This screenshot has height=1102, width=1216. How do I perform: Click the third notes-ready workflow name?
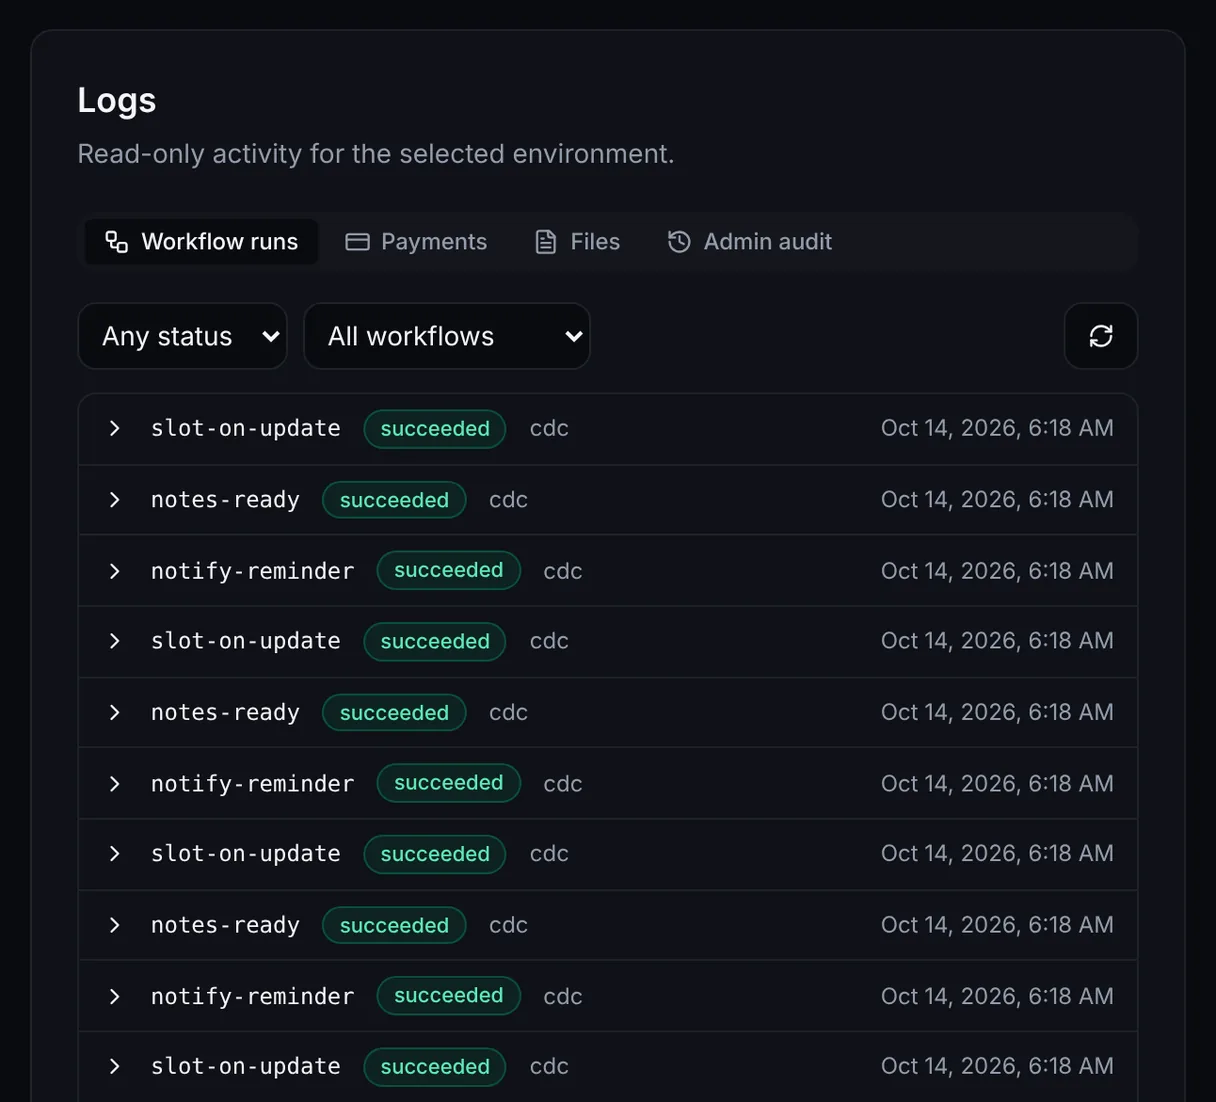(225, 925)
